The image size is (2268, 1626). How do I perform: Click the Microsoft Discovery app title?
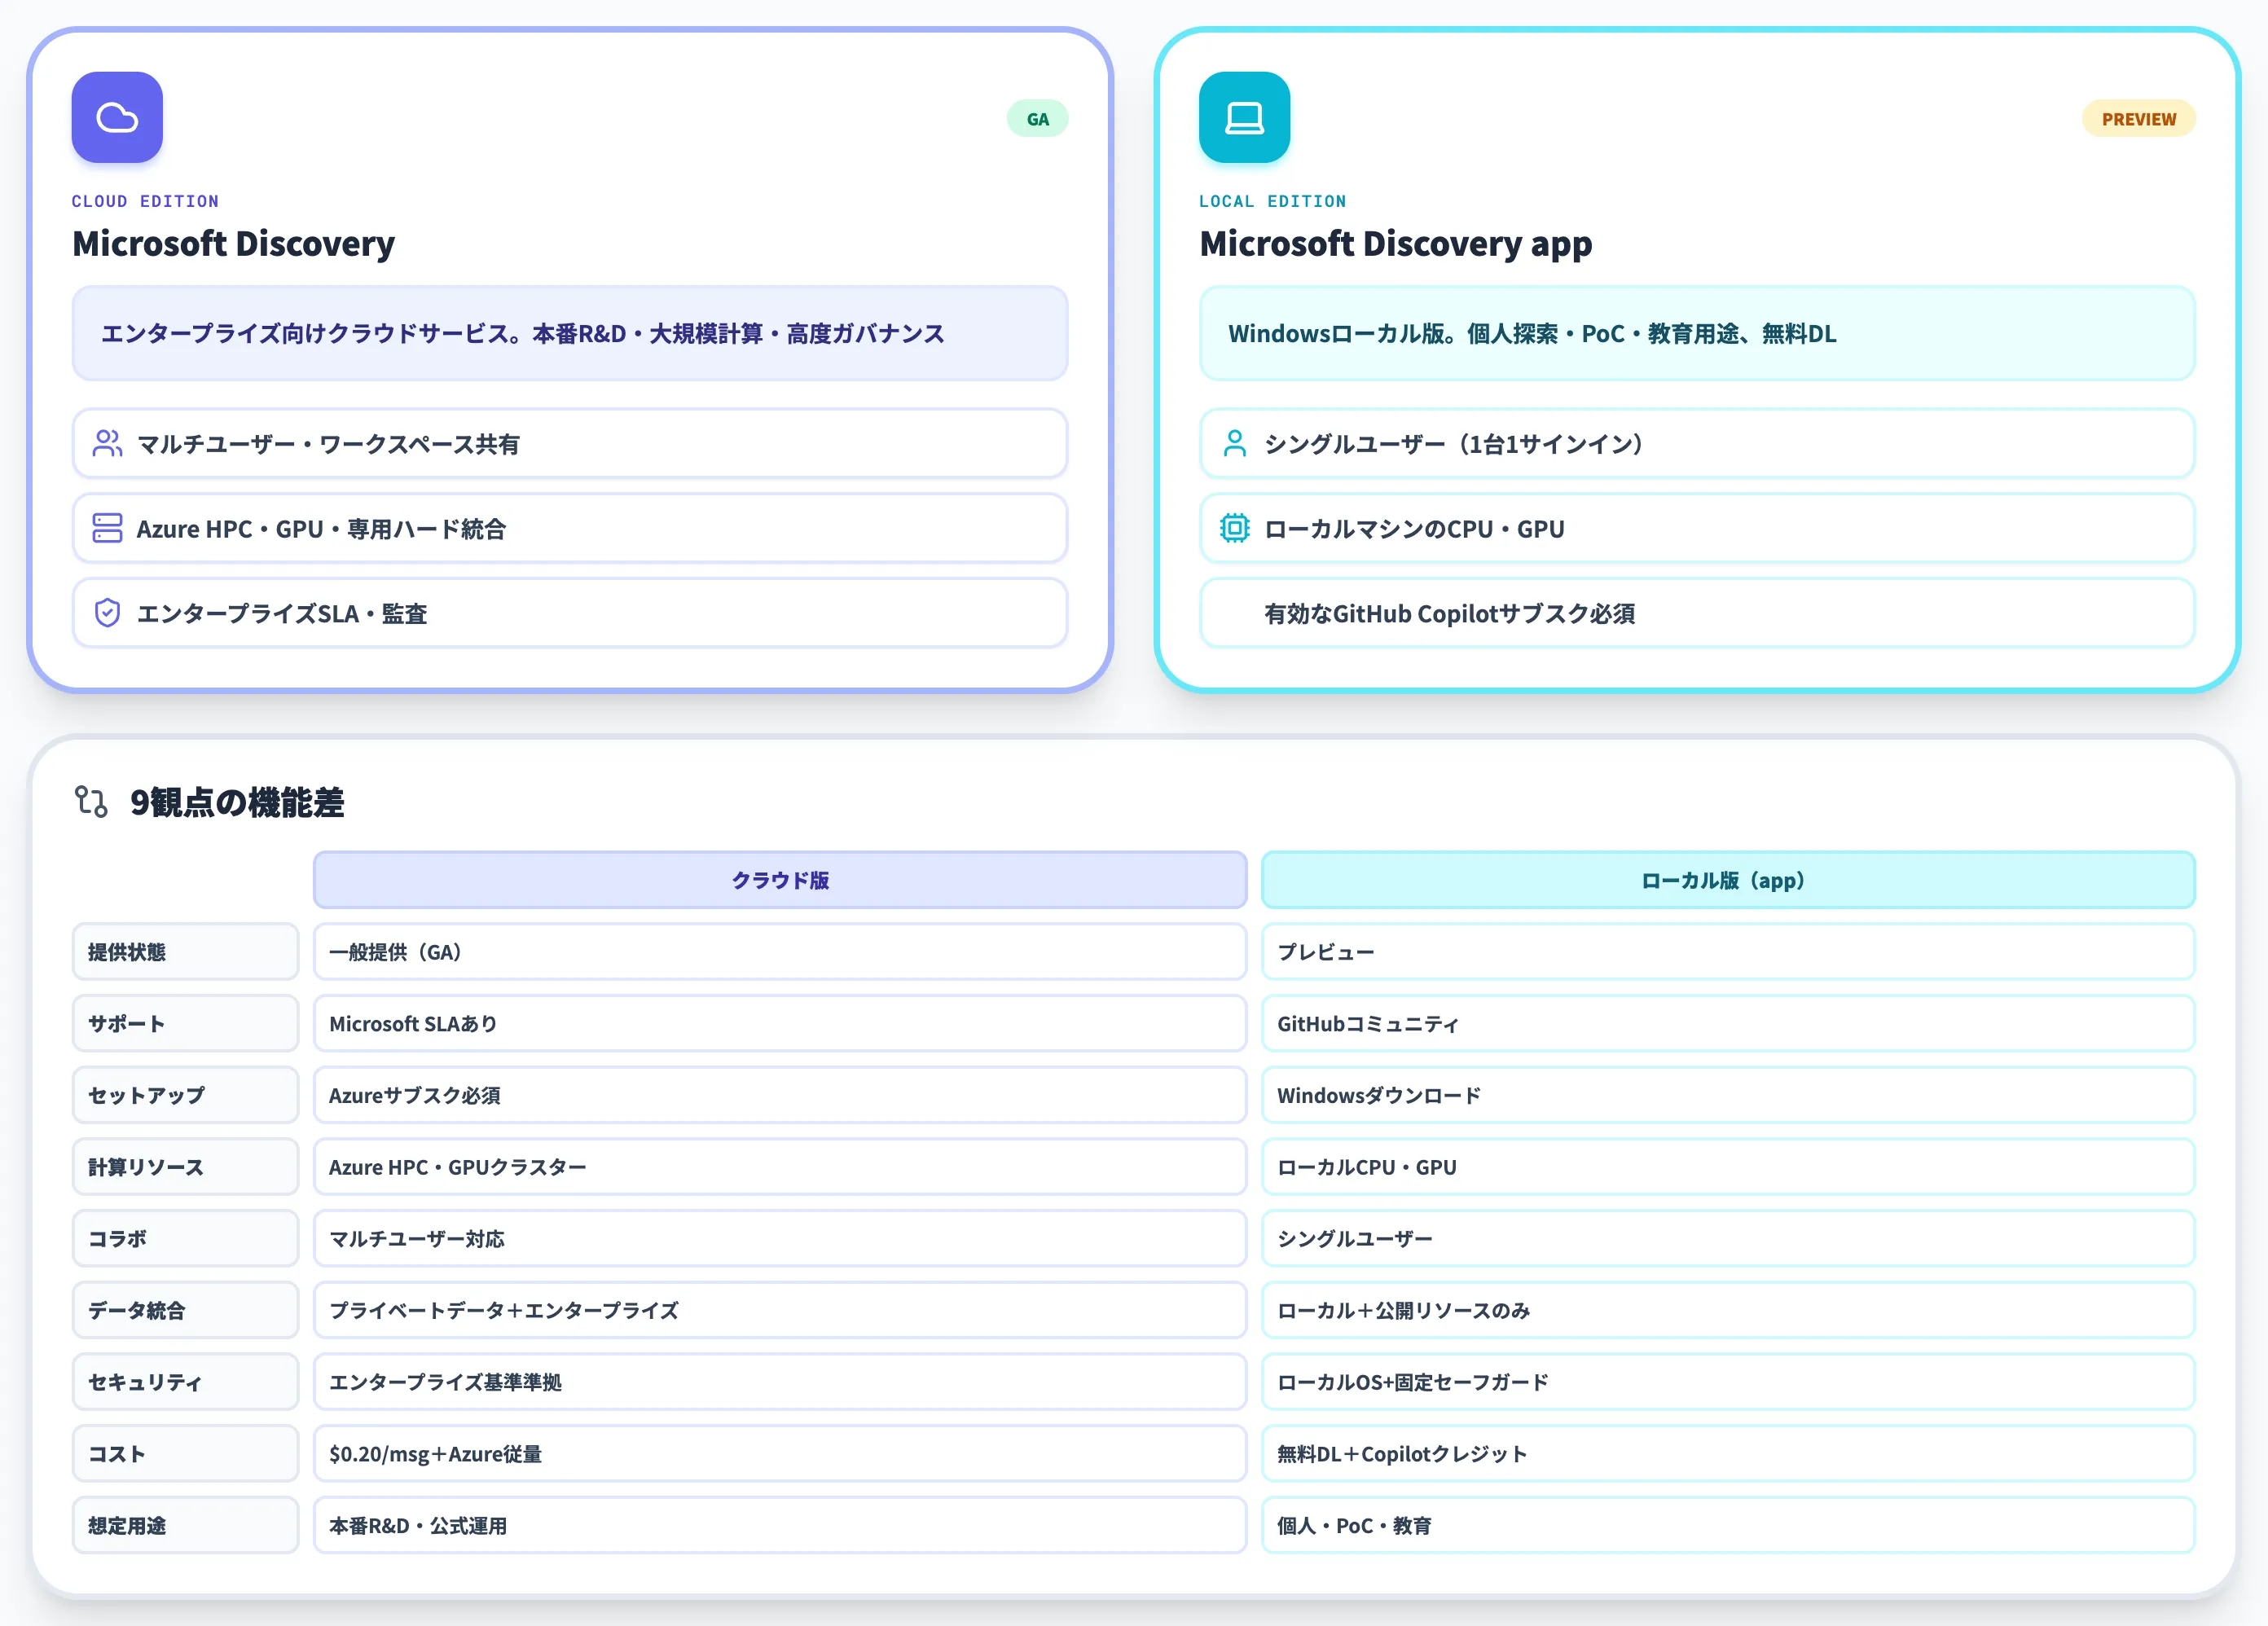(x=1395, y=243)
